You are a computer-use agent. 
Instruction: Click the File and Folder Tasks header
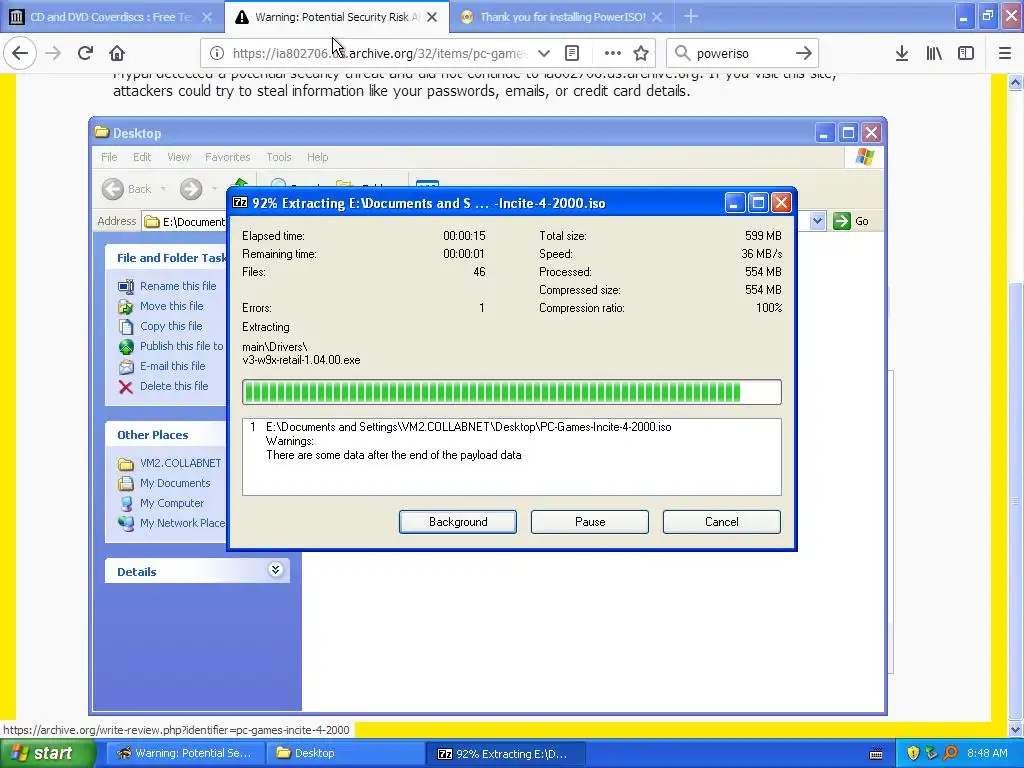tap(165, 258)
